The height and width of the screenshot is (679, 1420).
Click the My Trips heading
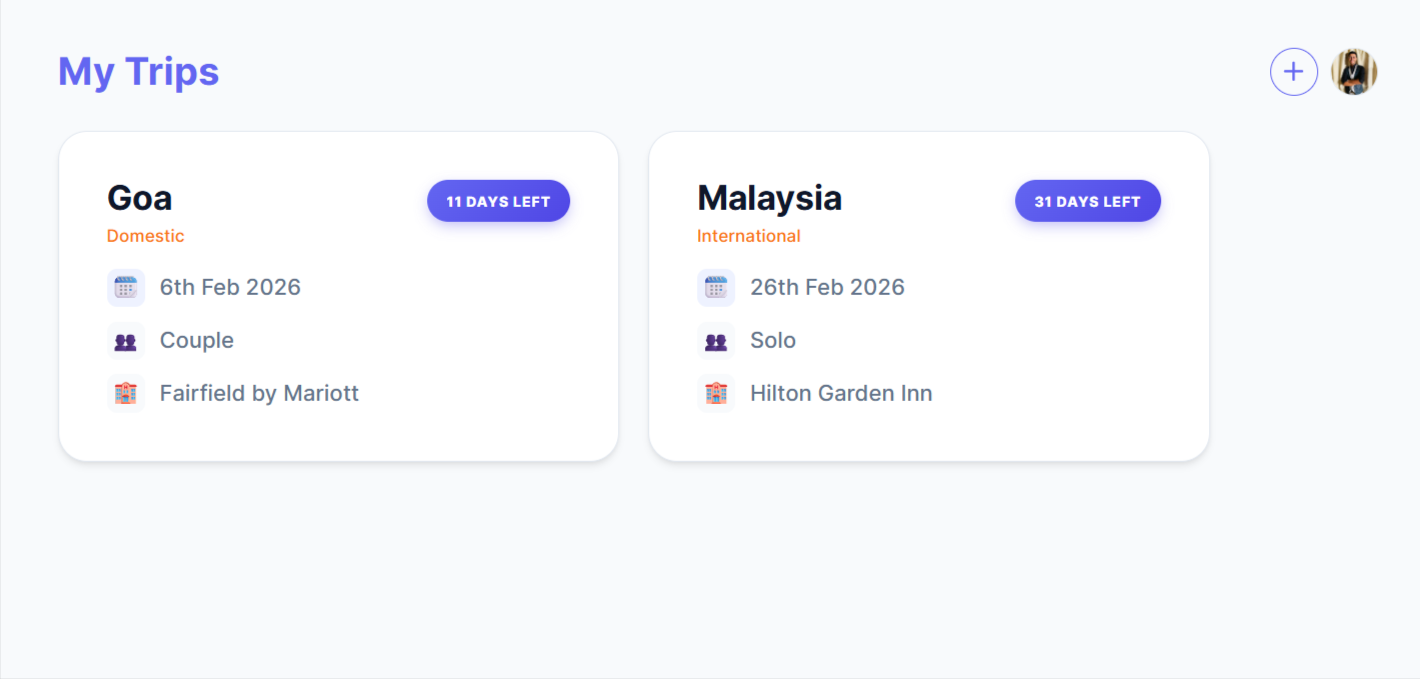[138, 71]
